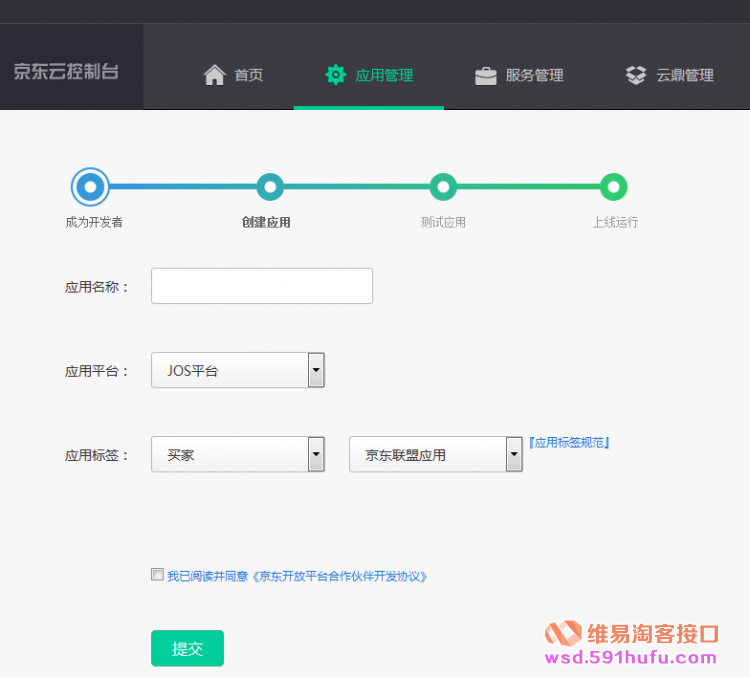Click the 创建应用 step label
750x677 pixels.
tap(266, 222)
